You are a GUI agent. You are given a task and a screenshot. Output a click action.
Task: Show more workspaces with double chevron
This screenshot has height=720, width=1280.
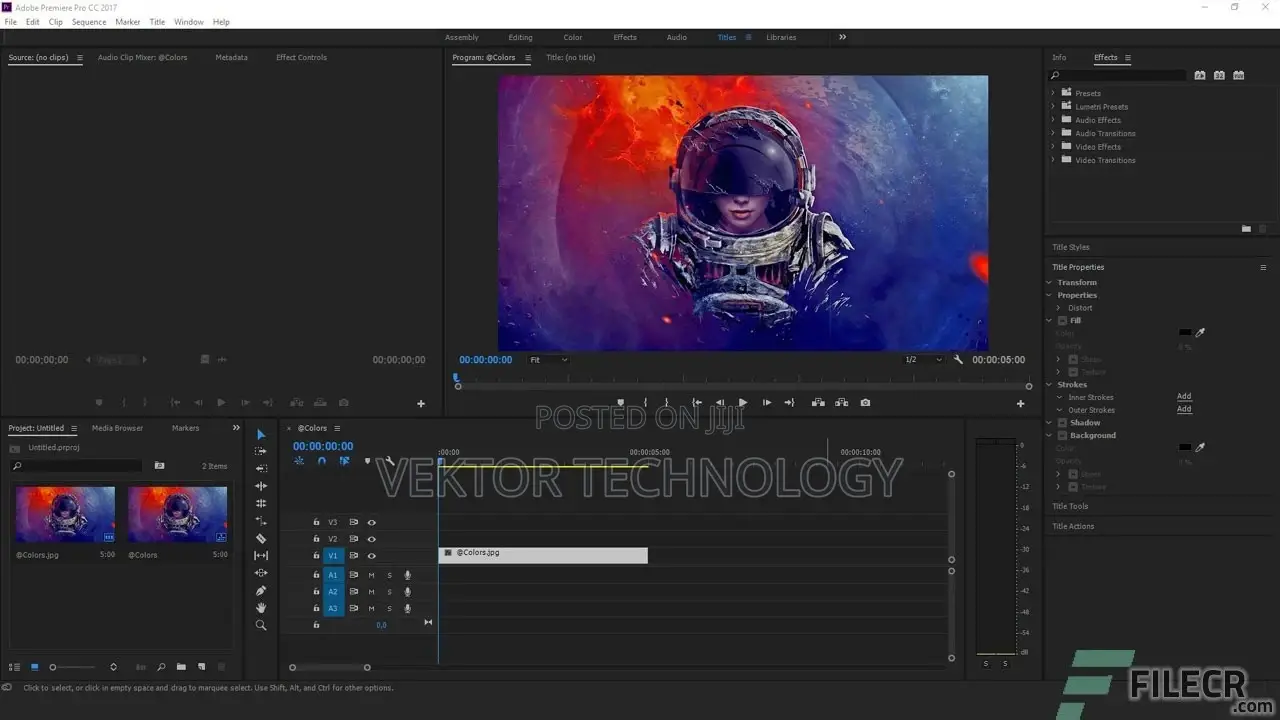click(x=842, y=37)
